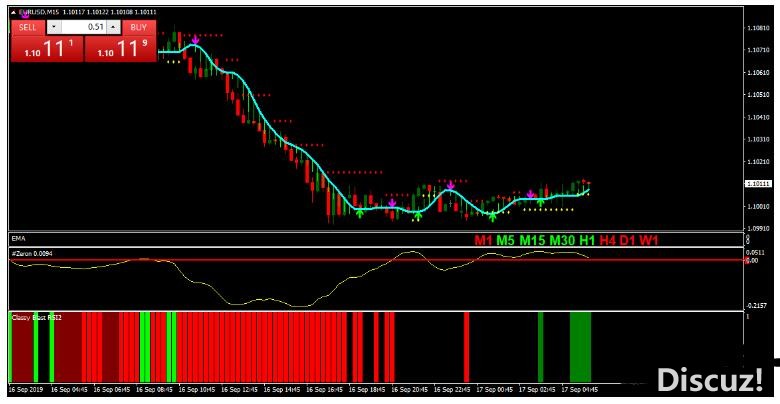This screenshot has width=780, height=404.
Task: Click the sell price tile 1.10 11 1
Action: tap(47, 49)
